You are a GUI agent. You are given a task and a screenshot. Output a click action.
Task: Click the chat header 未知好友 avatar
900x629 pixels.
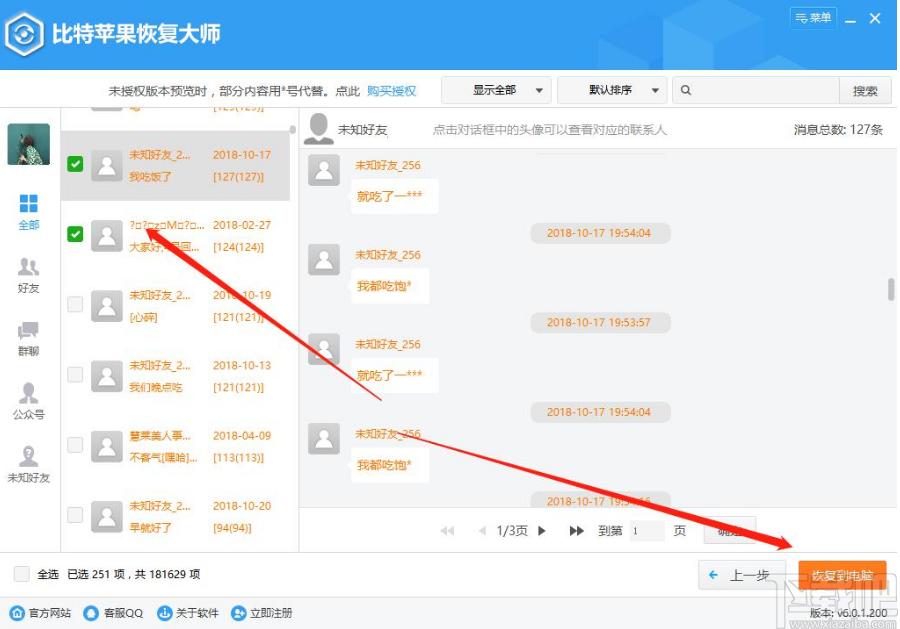pos(319,129)
